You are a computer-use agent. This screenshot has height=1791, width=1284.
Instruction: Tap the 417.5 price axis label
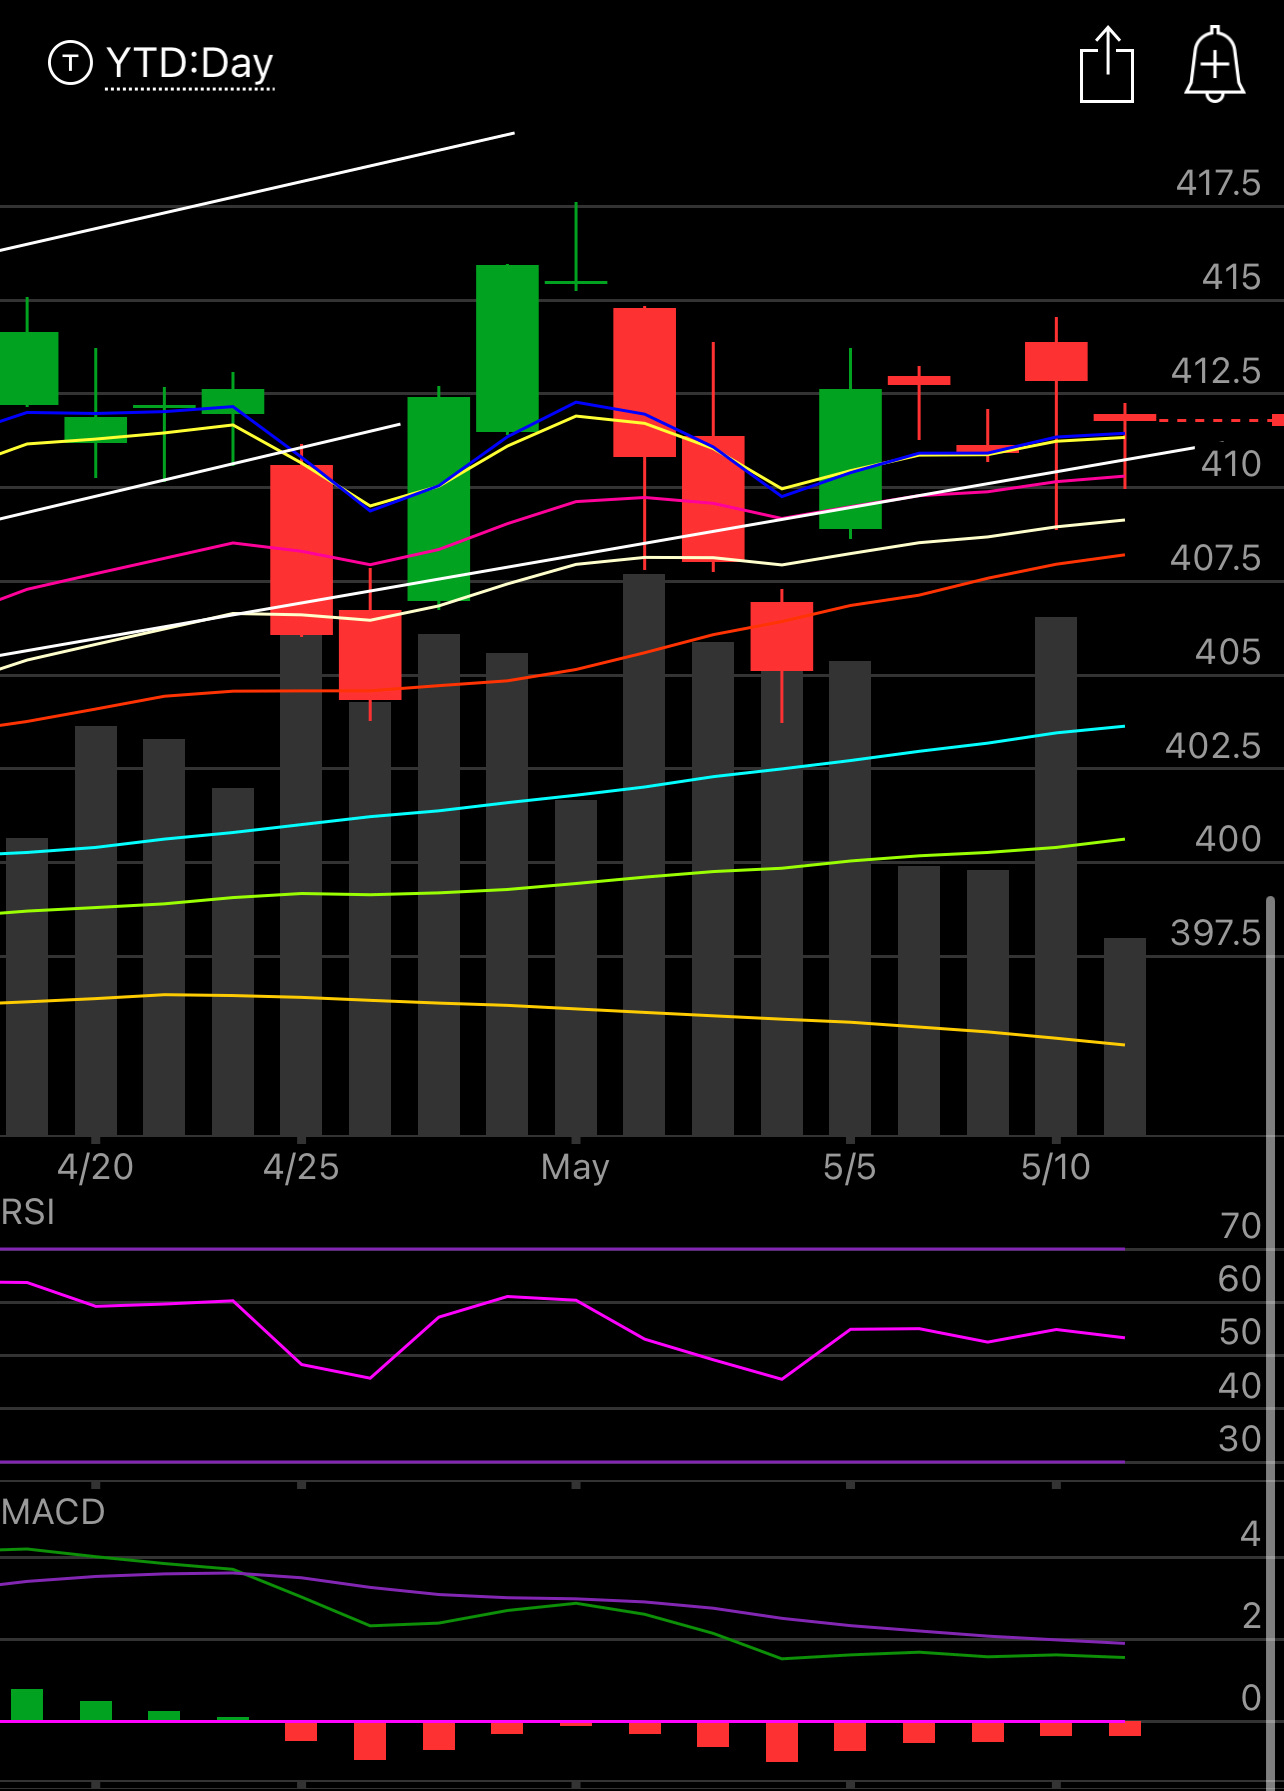coord(1218,183)
